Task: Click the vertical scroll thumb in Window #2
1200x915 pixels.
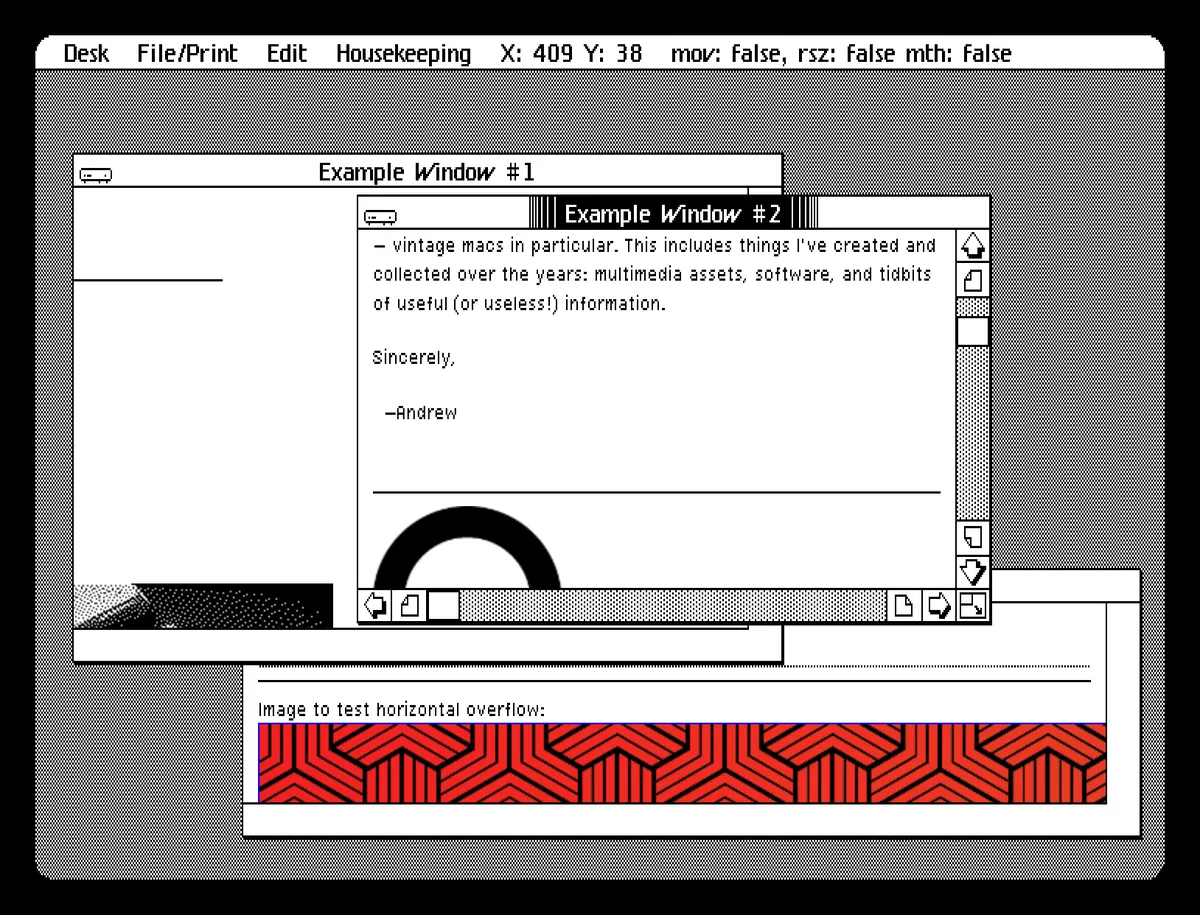Action: (x=972, y=331)
